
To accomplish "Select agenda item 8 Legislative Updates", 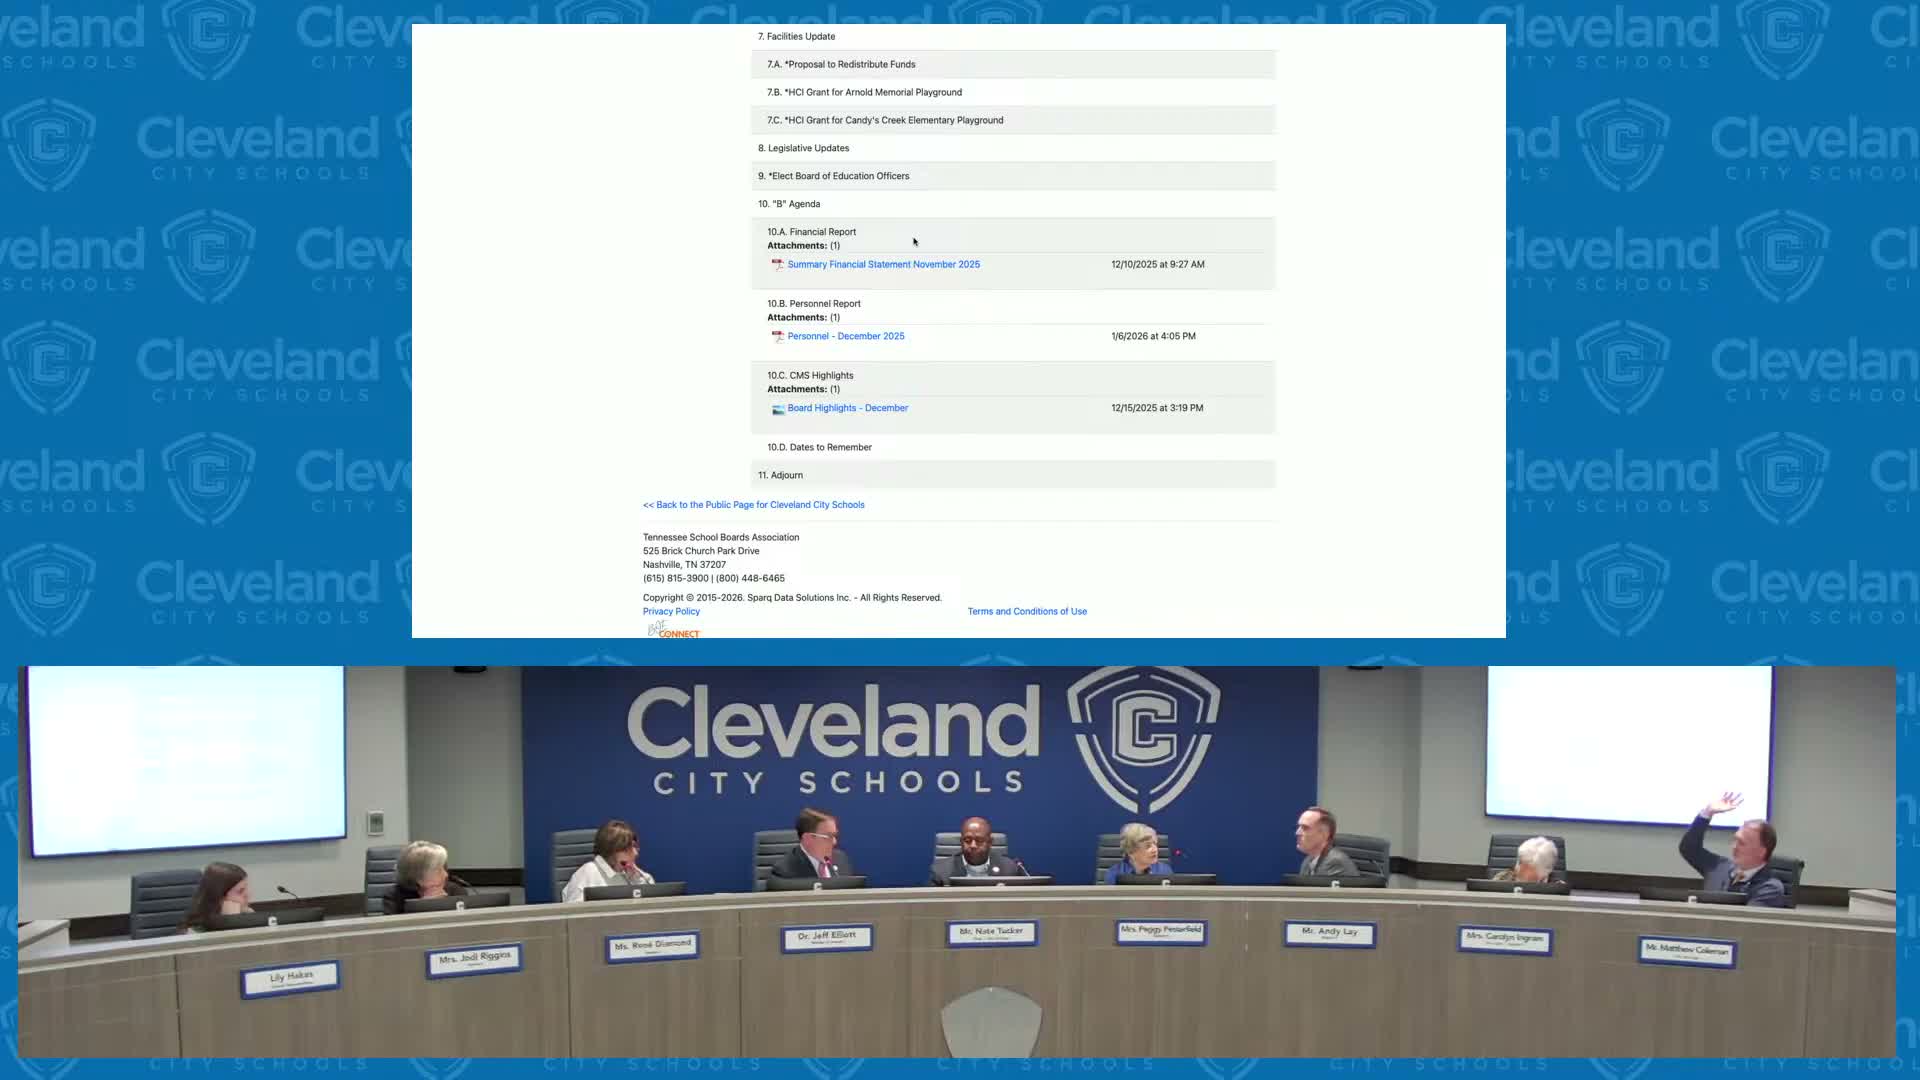I will pyautogui.click(x=803, y=149).
